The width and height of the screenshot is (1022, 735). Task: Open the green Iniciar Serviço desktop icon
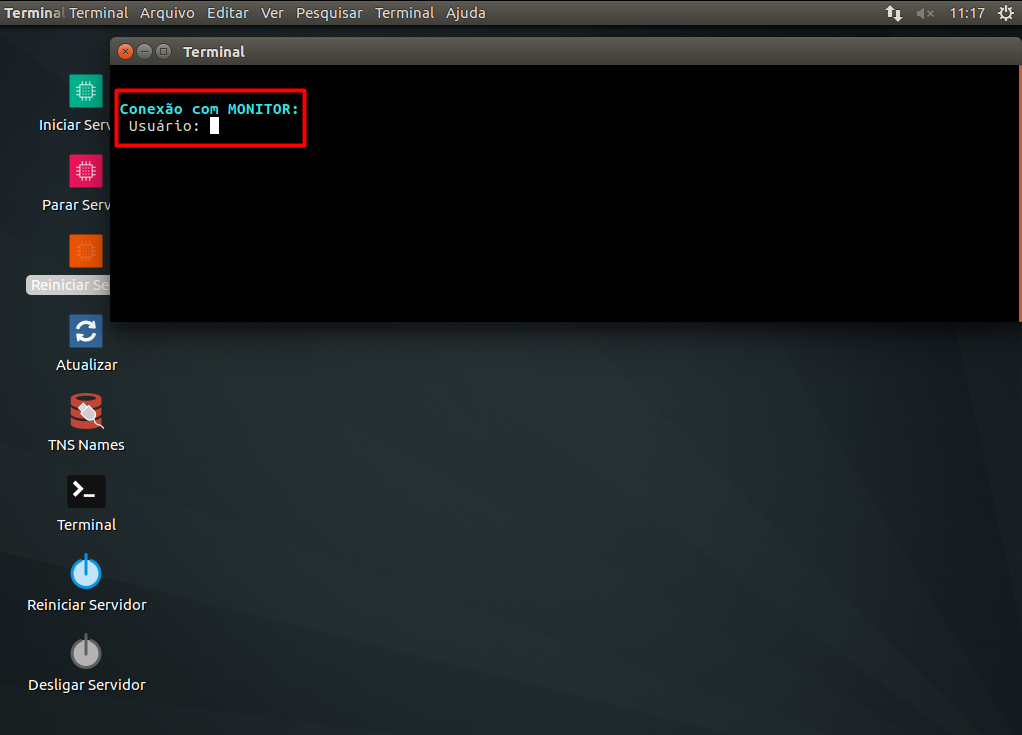(x=85, y=91)
